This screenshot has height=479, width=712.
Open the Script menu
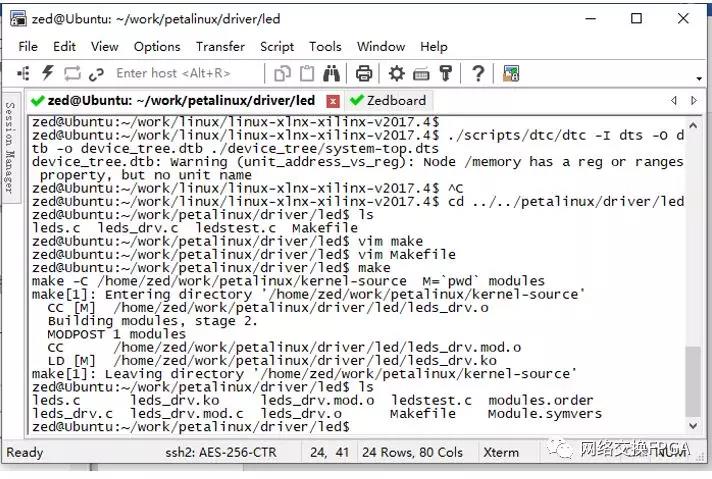pos(277,46)
